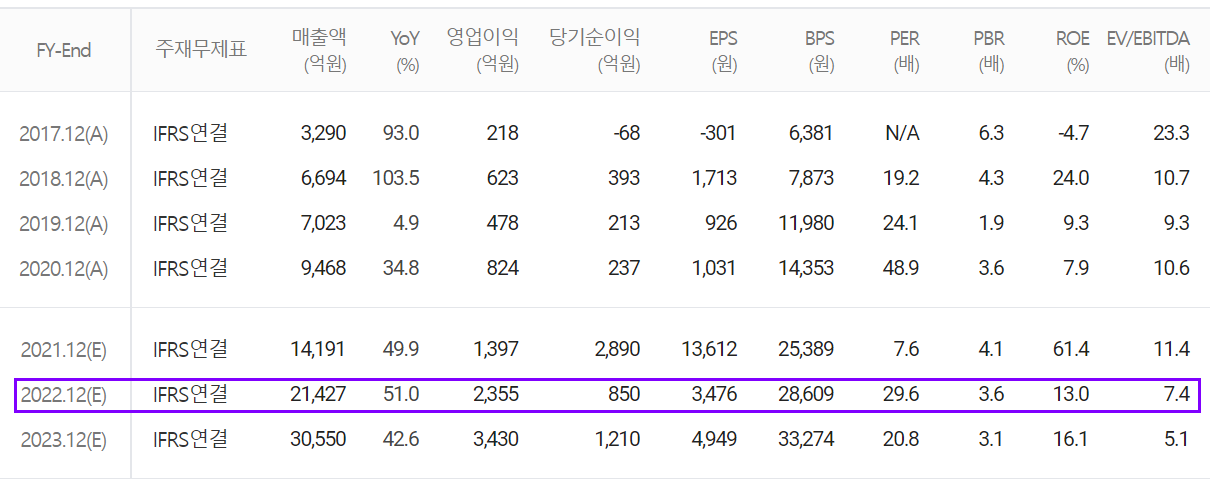Select the 2018.12(A) row label
This screenshot has height=484, width=1211.
pyautogui.click(x=64, y=178)
